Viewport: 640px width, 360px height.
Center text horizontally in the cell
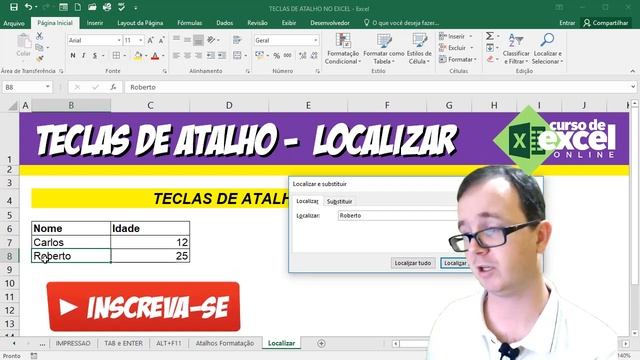point(187,56)
